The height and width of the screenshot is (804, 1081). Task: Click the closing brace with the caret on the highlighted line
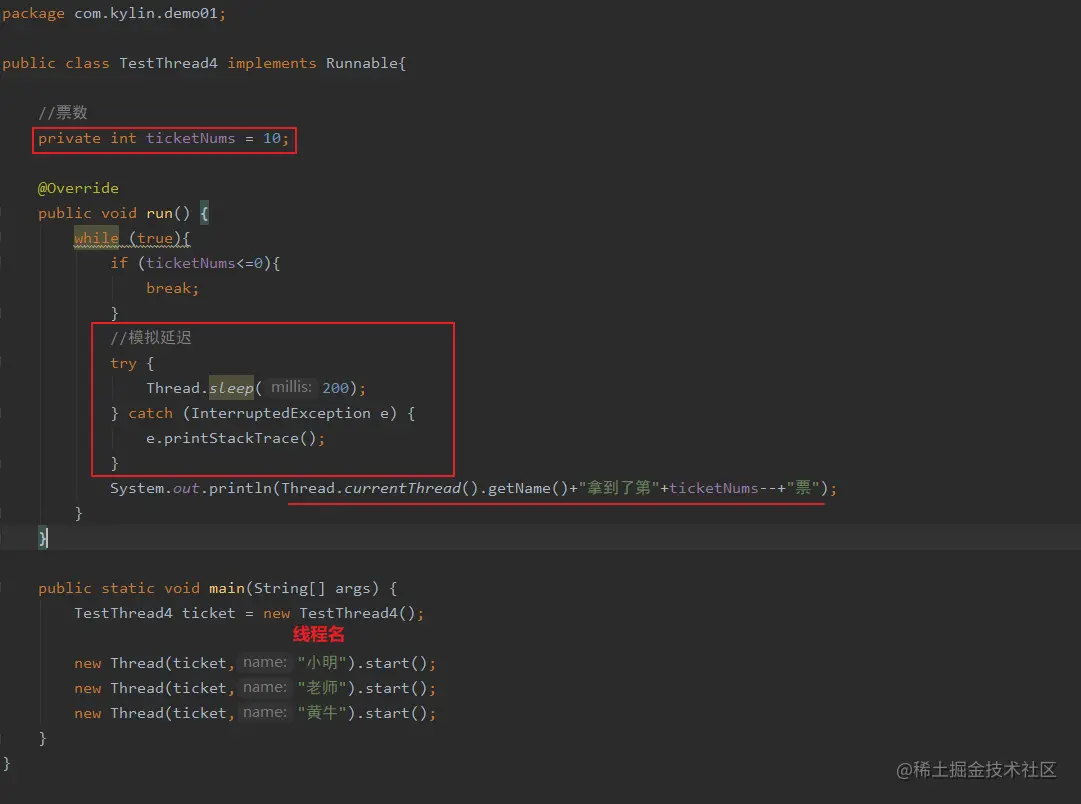click(43, 538)
